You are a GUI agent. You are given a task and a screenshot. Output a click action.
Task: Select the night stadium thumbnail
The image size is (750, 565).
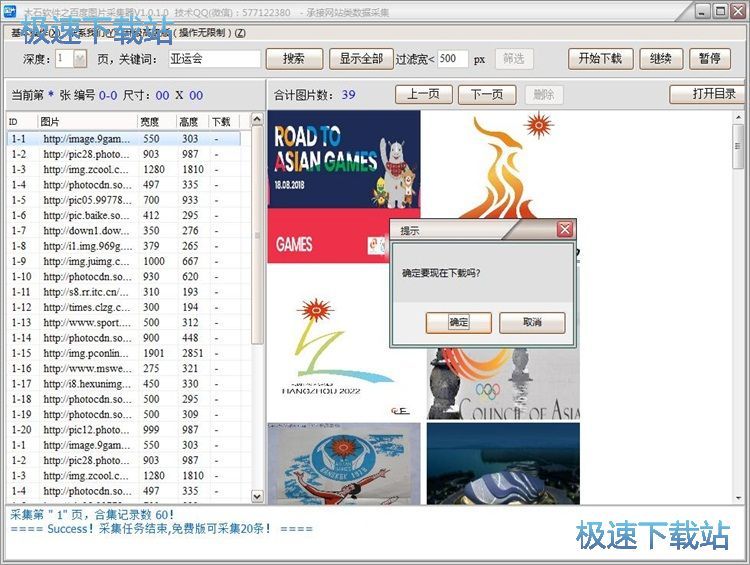[503, 464]
